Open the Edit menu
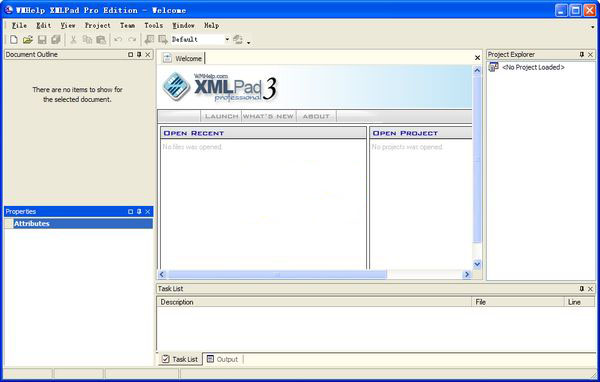Screen dimensions: 600x382 [44, 26]
